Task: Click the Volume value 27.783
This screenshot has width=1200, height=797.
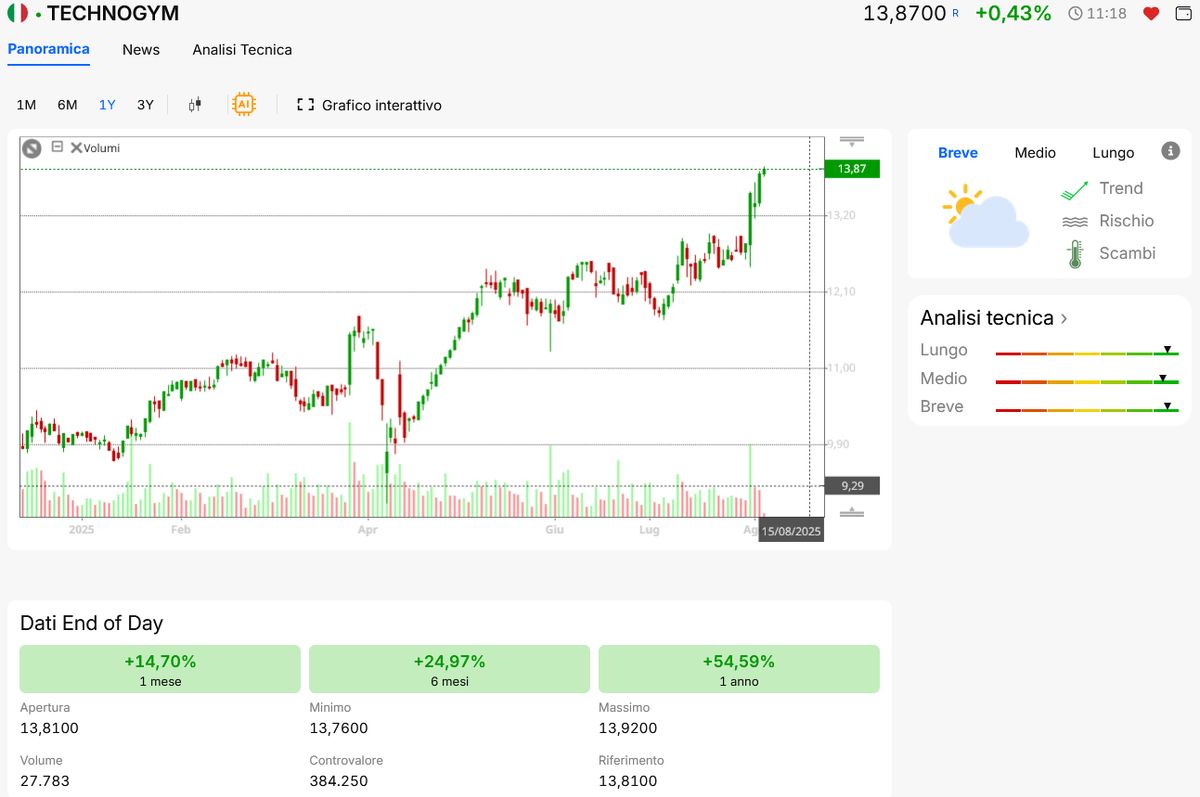Action: pos(45,781)
